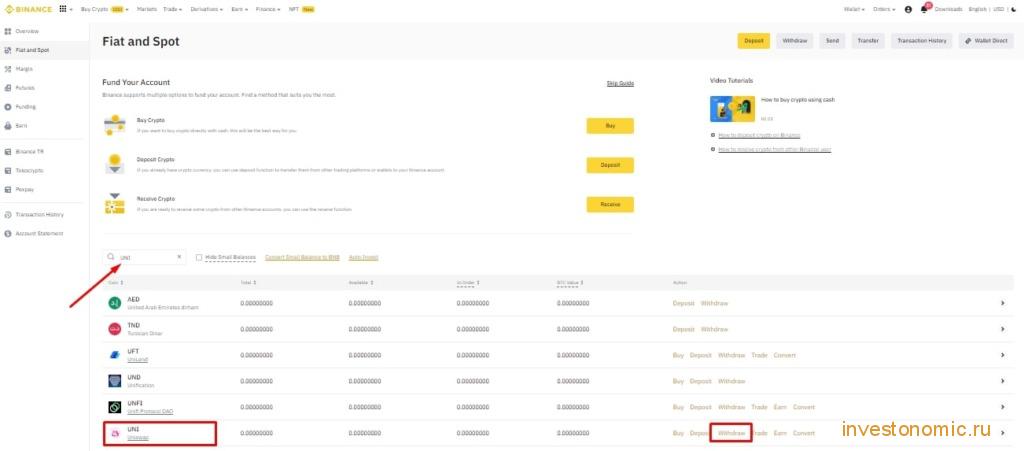The image size is (1024, 451).
Task: Focus the coin search input field
Action: [x=144, y=257]
